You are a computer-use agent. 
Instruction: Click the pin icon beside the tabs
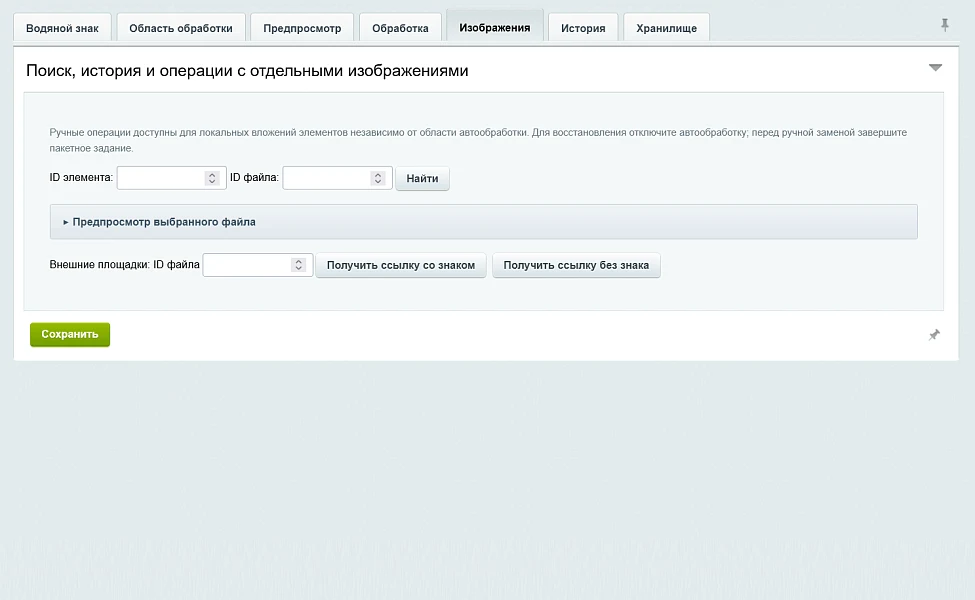[945, 25]
